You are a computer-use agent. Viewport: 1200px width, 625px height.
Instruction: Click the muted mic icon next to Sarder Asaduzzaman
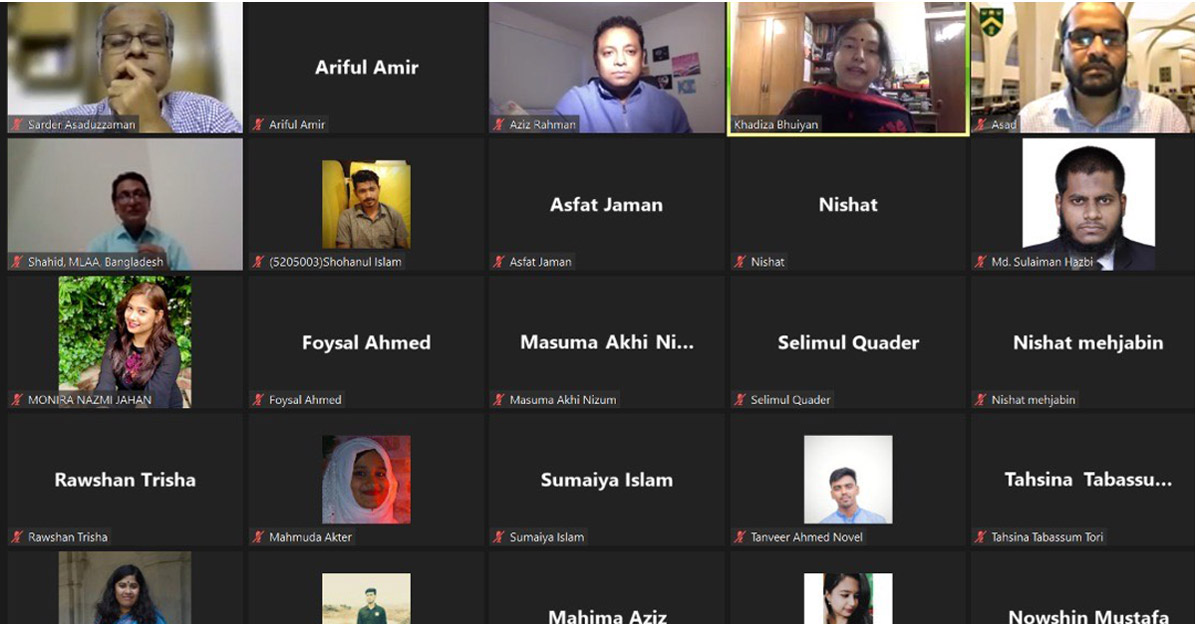point(17,125)
